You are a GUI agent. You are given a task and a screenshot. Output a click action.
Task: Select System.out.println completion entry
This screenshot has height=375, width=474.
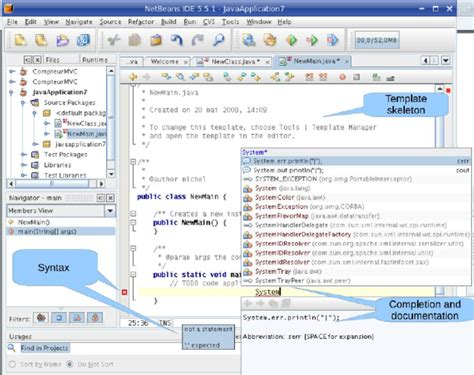pos(356,170)
